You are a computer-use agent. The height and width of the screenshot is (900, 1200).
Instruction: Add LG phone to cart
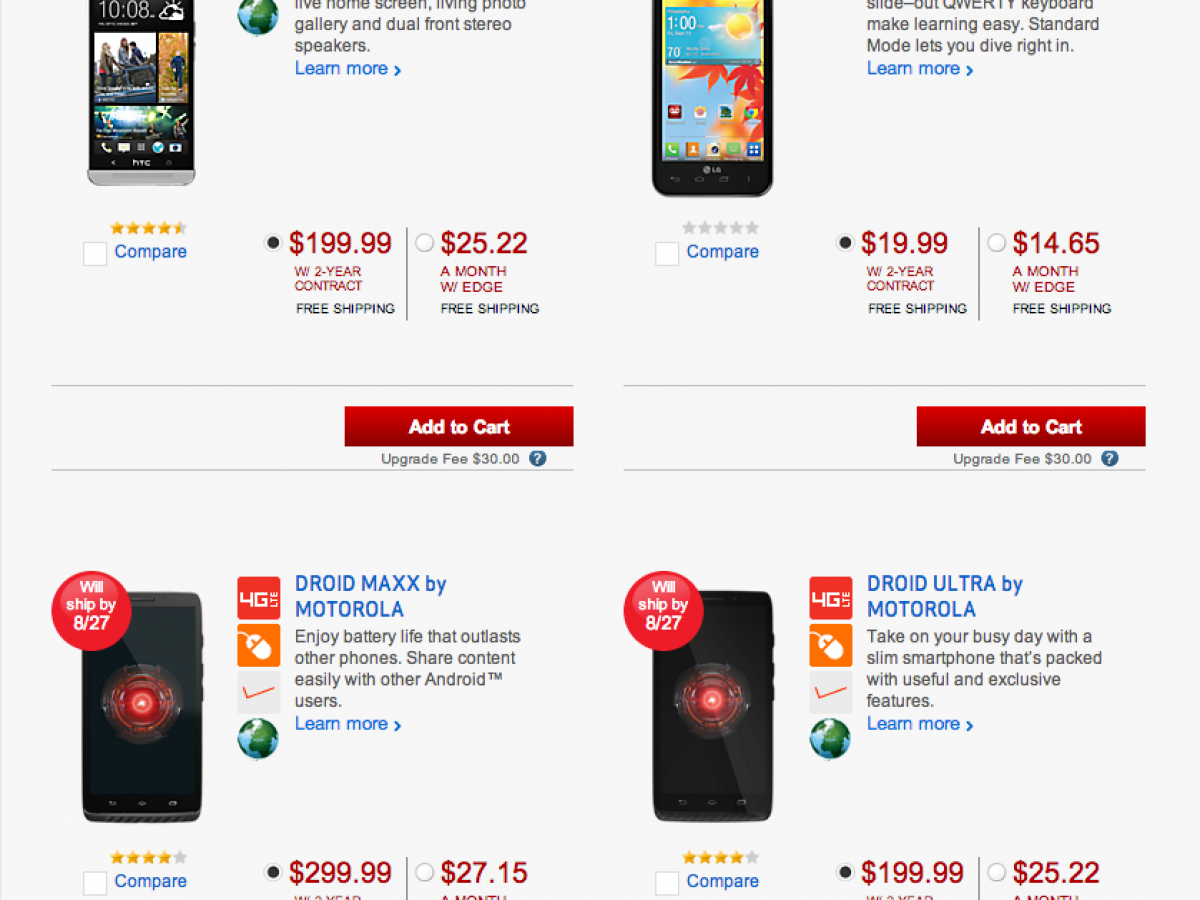1031,427
